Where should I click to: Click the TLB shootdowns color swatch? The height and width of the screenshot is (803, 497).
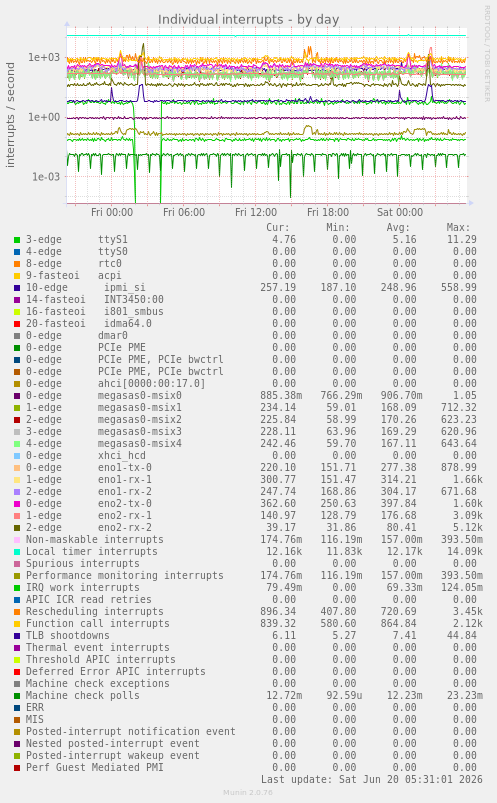pyautogui.click(x=17, y=636)
